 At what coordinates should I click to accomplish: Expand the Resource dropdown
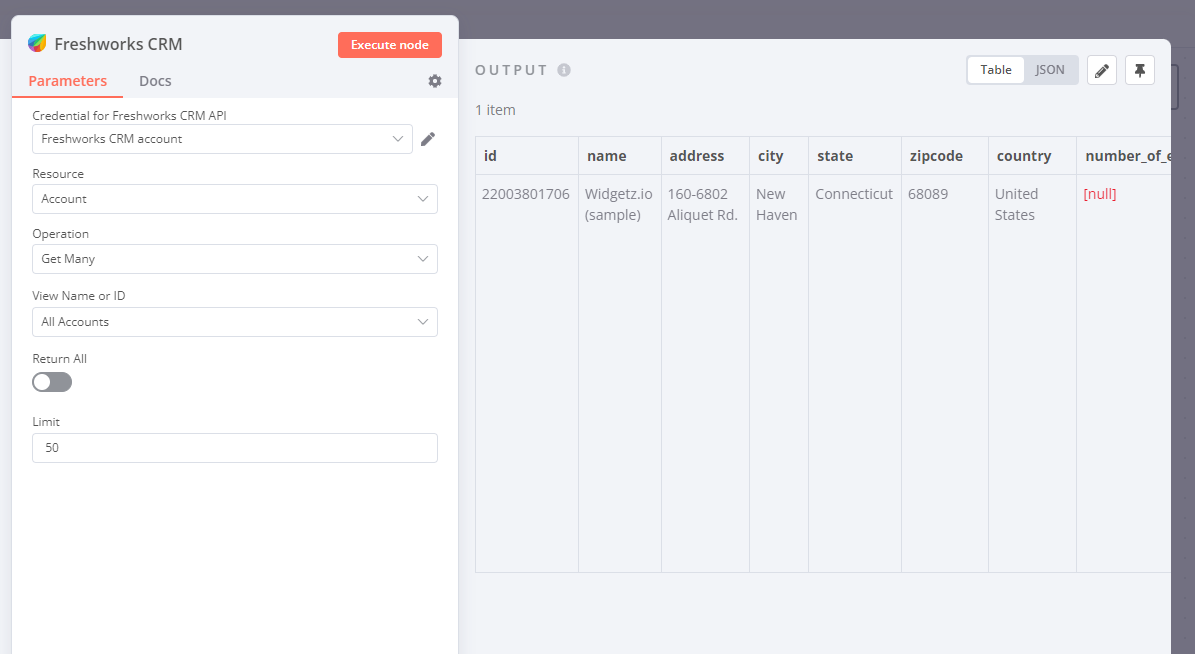[x=235, y=199]
